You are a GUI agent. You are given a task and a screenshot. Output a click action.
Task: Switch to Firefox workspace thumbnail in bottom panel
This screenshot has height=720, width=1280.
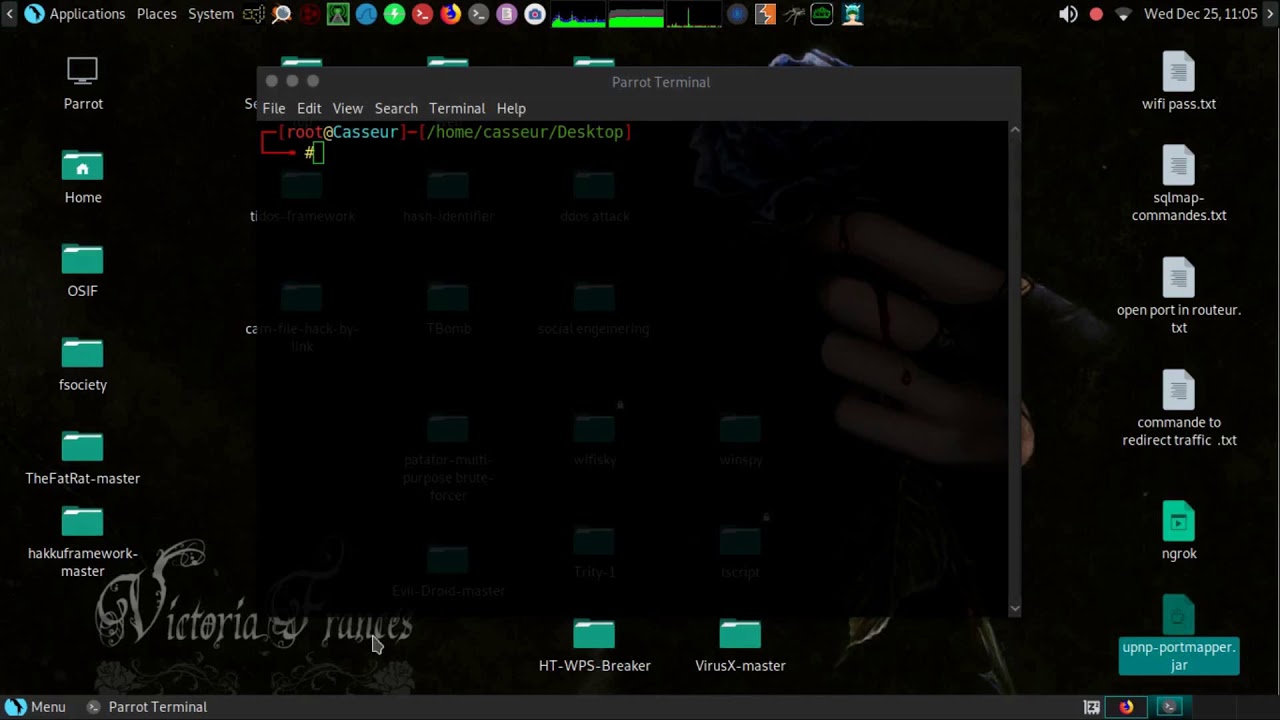click(1127, 707)
